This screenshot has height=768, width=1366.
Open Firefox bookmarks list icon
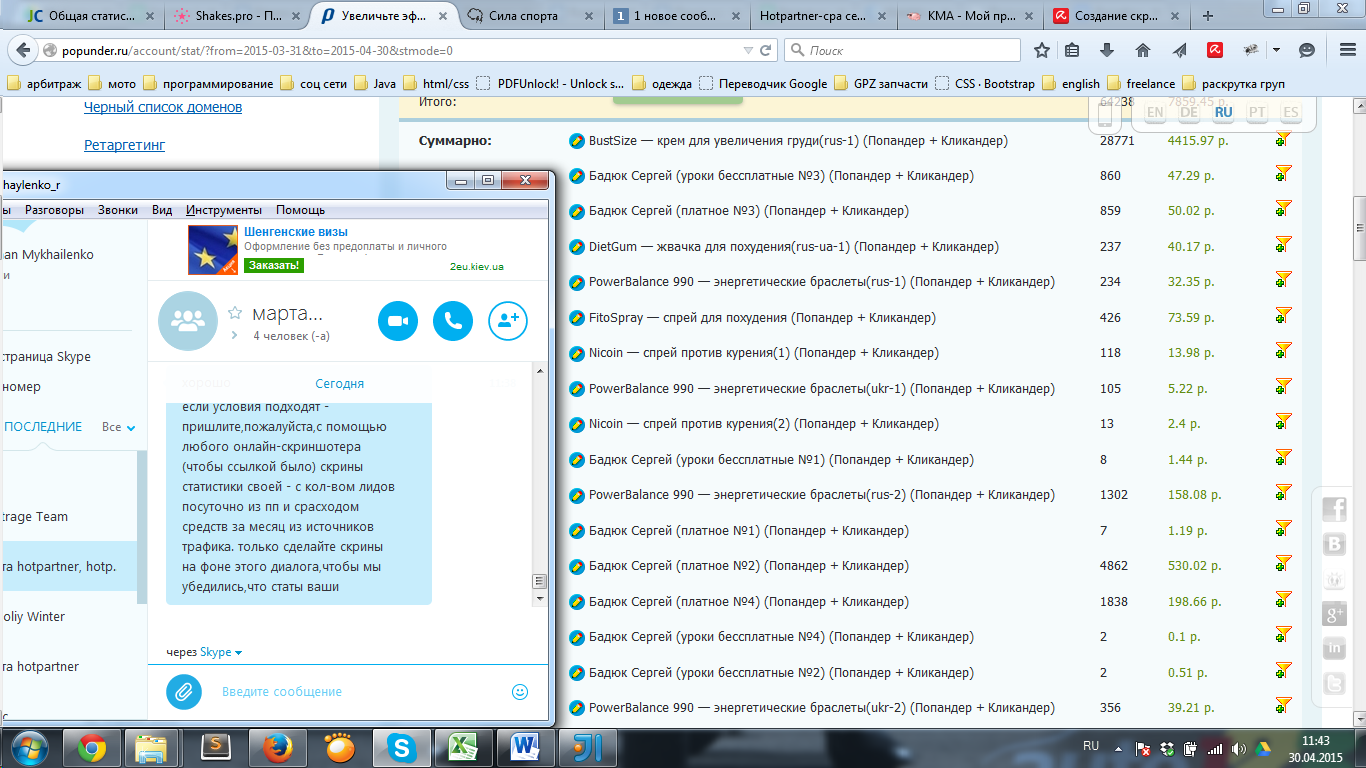point(1072,50)
